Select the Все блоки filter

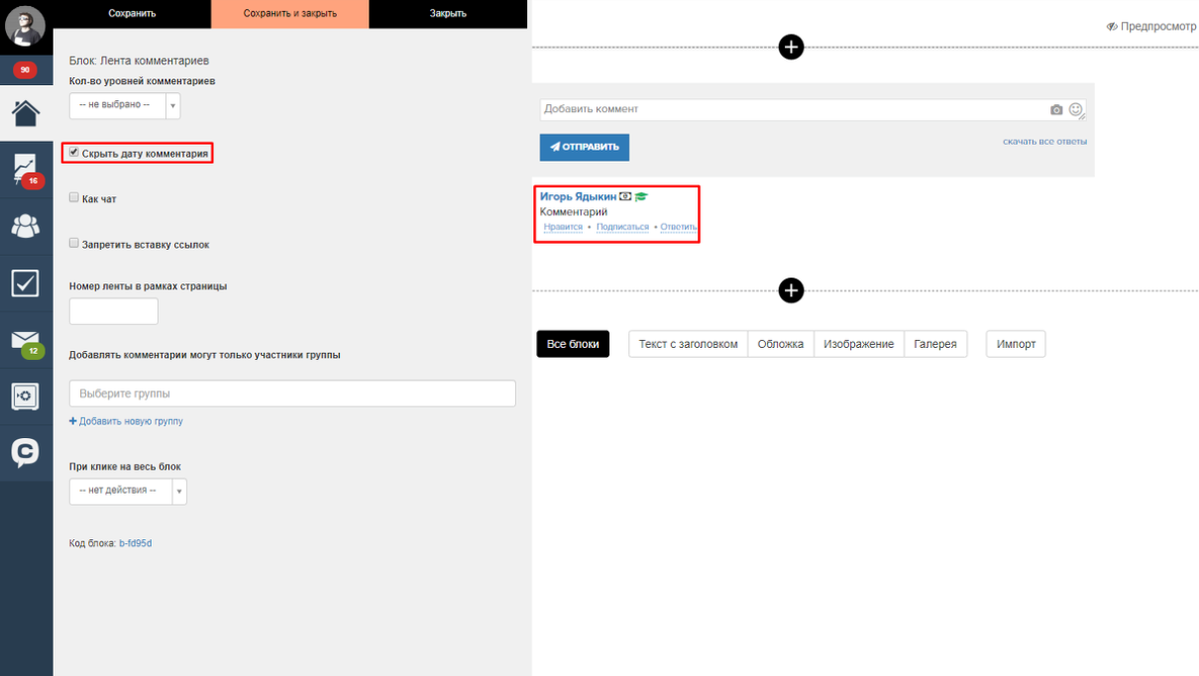point(573,344)
